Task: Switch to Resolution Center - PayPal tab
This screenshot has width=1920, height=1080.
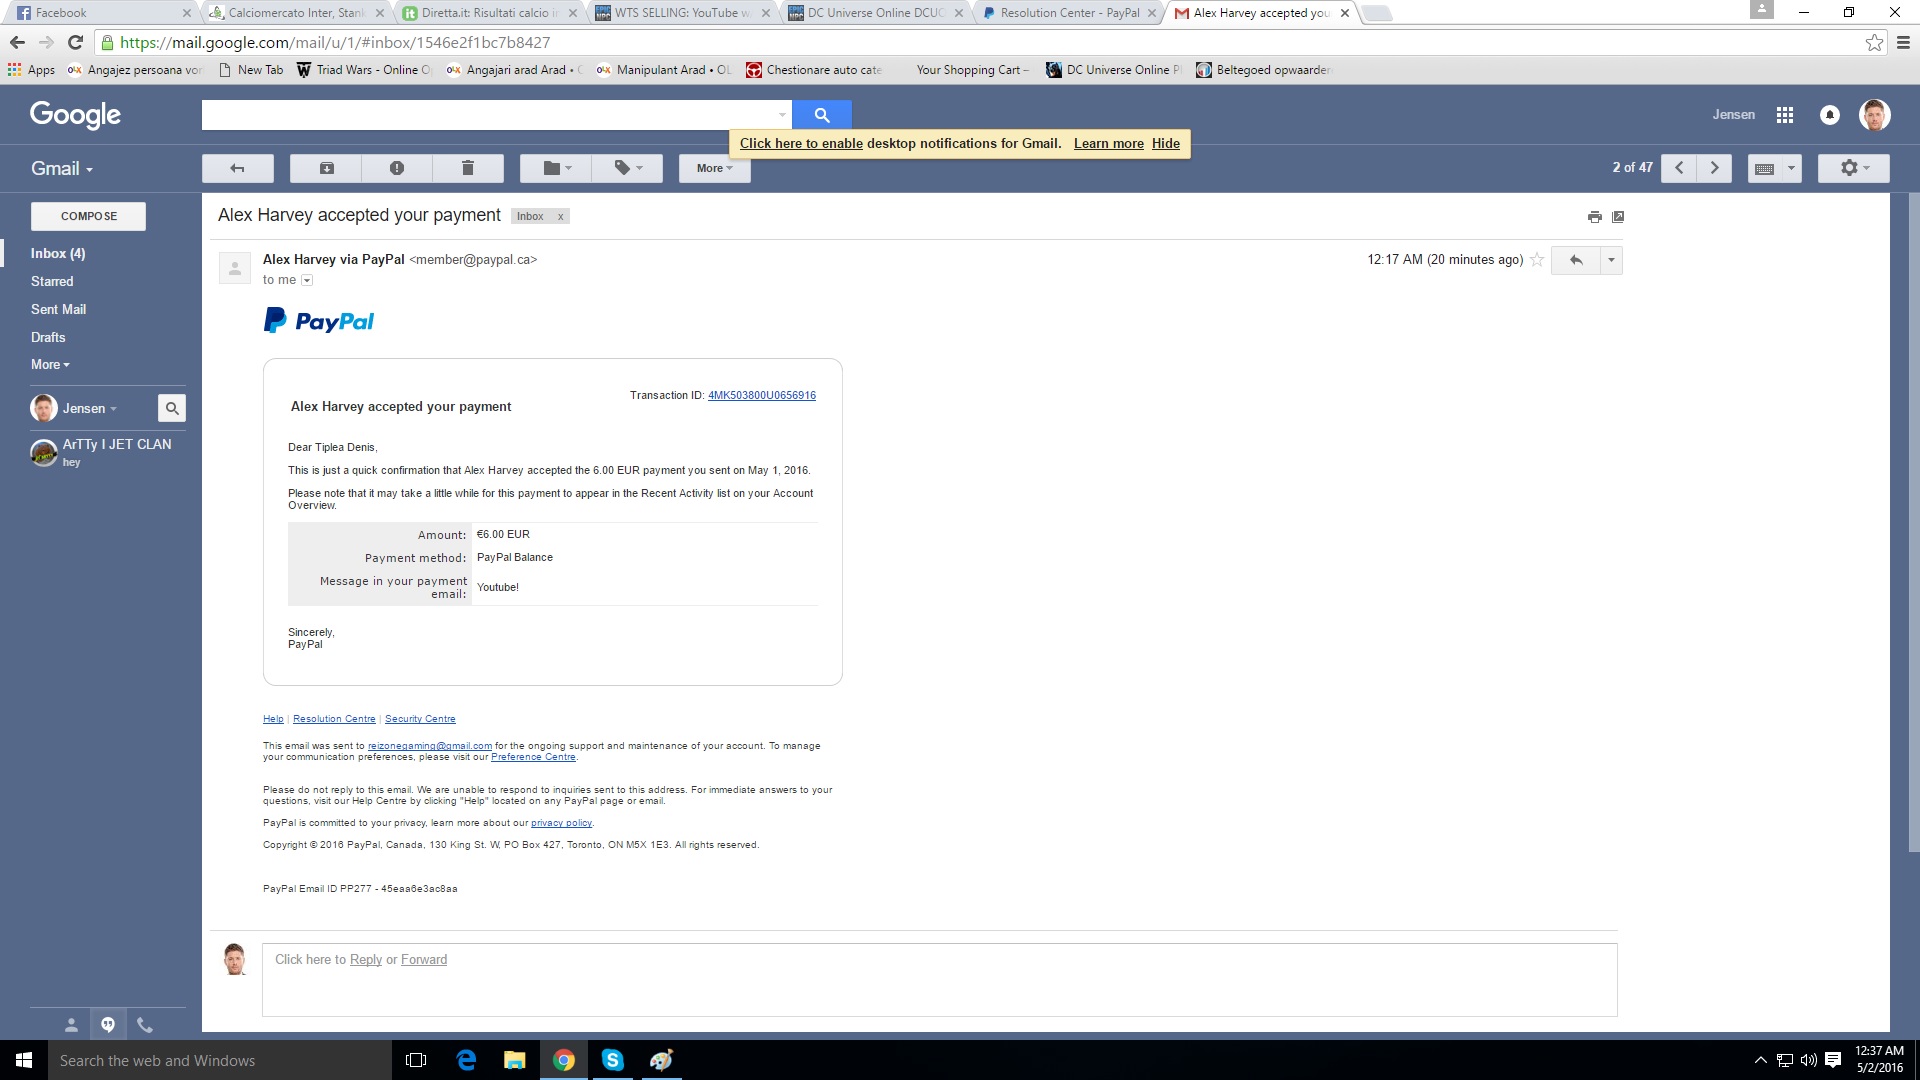Action: tap(1069, 13)
